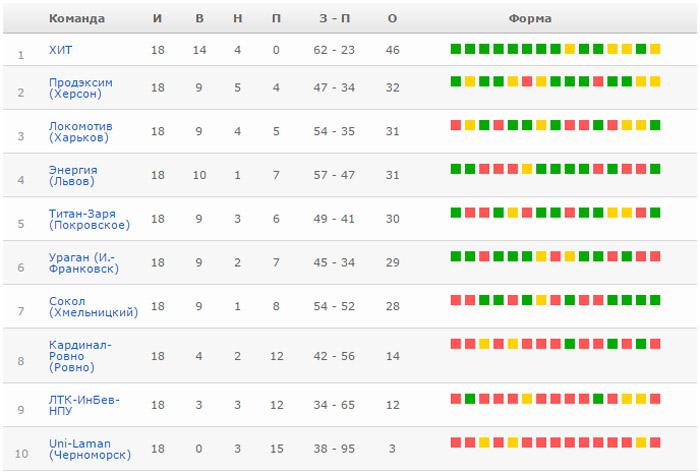
Task: Click first red form square for Локомотив
Action: (x=456, y=125)
